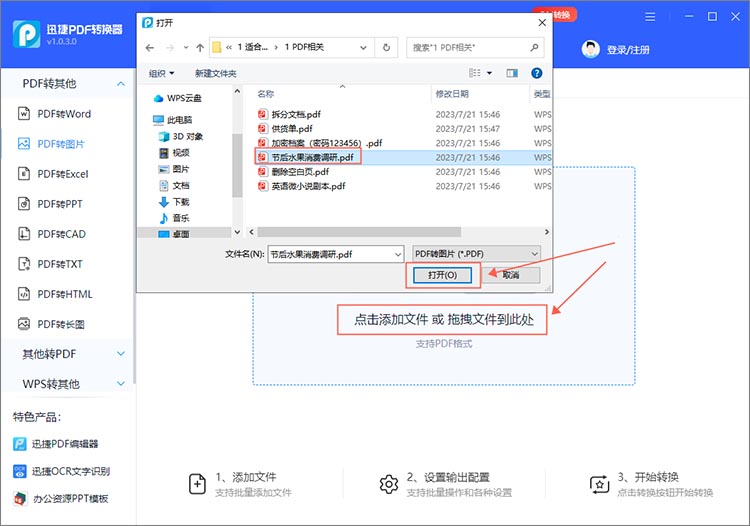Sort by 修改日期 column header
The height and width of the screenshot is (526, 750).
pos(452,94)
